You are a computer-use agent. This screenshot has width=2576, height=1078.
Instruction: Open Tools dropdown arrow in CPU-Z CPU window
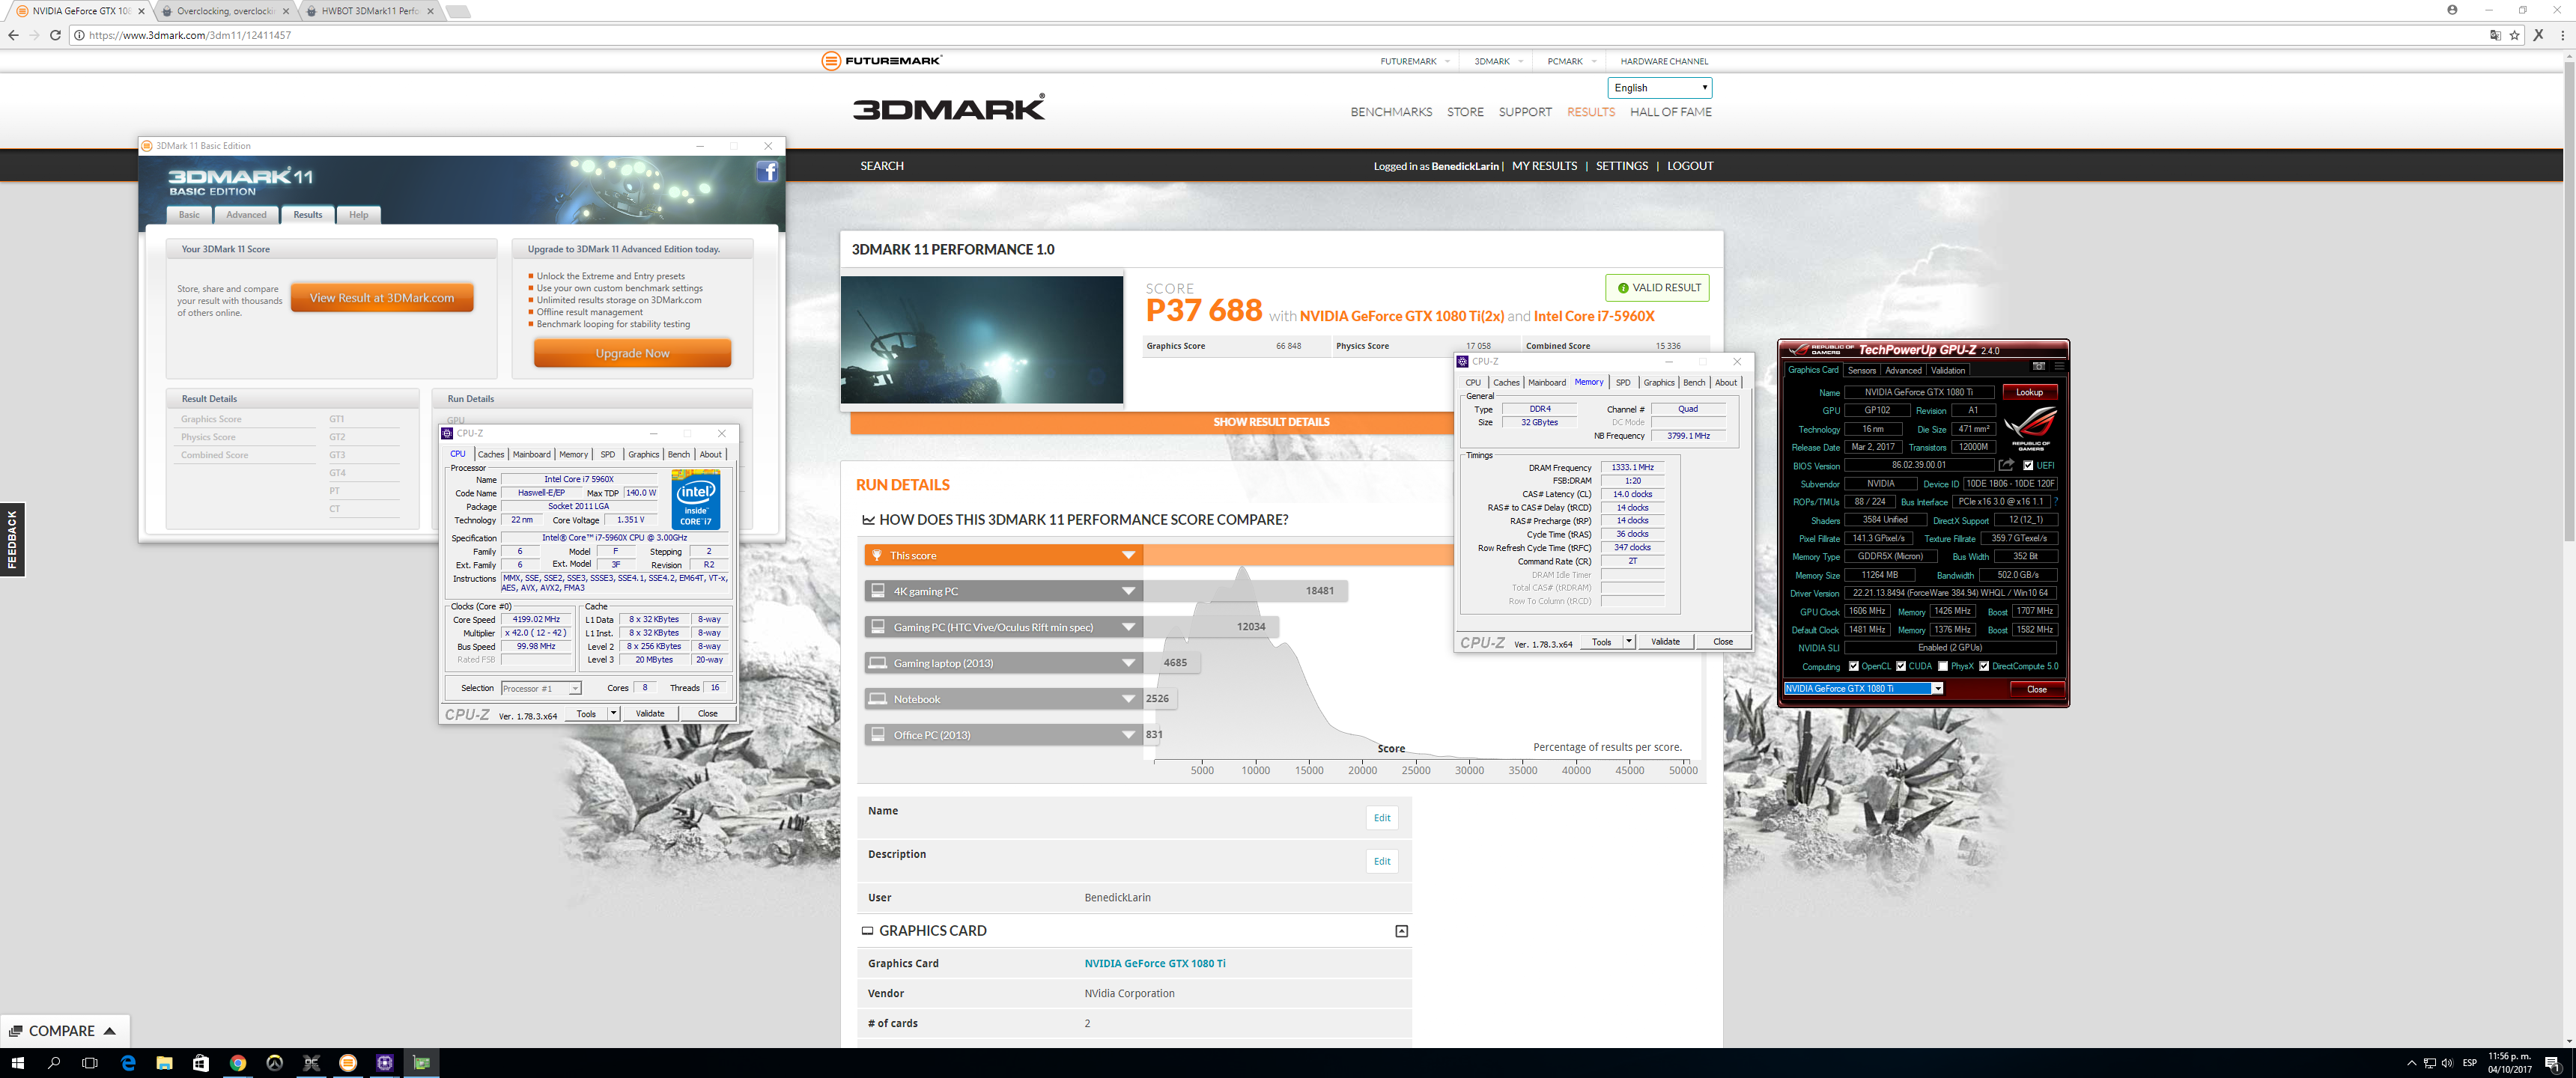(x=613, y=714)
